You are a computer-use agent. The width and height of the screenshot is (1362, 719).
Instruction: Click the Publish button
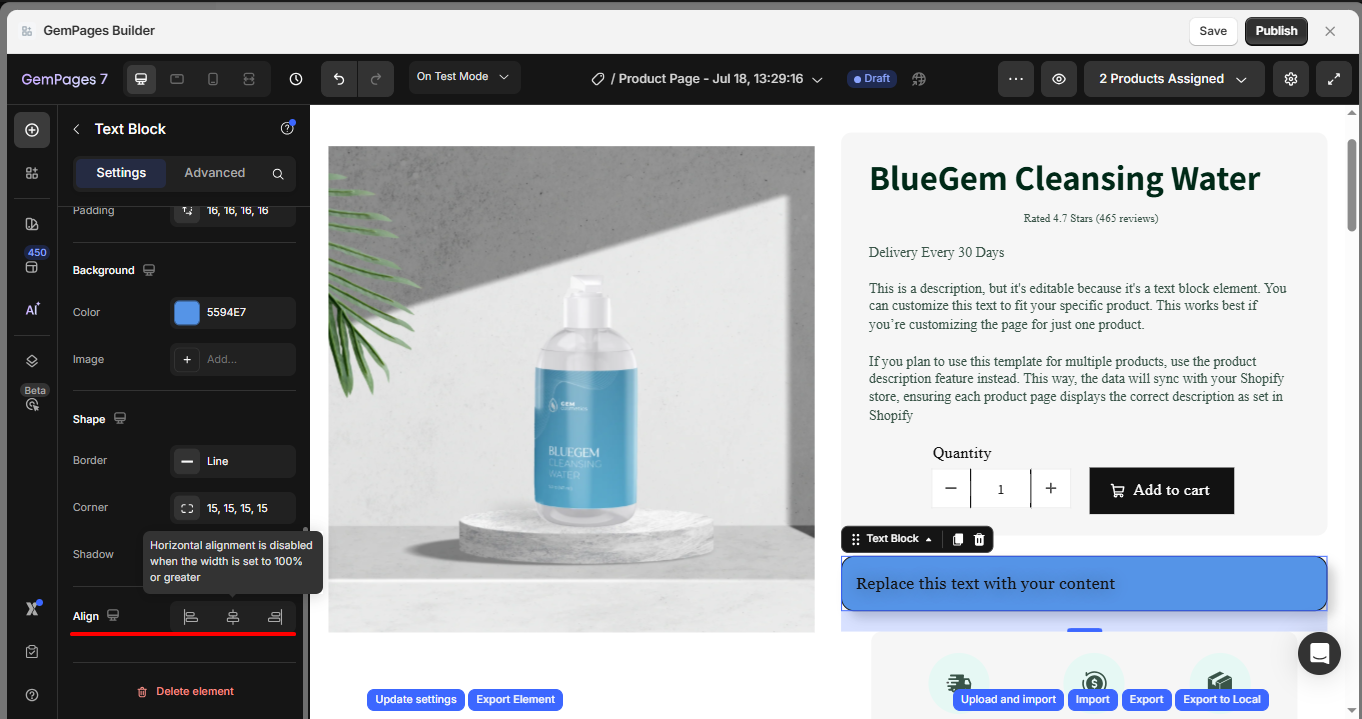[x=1276, y=31]
